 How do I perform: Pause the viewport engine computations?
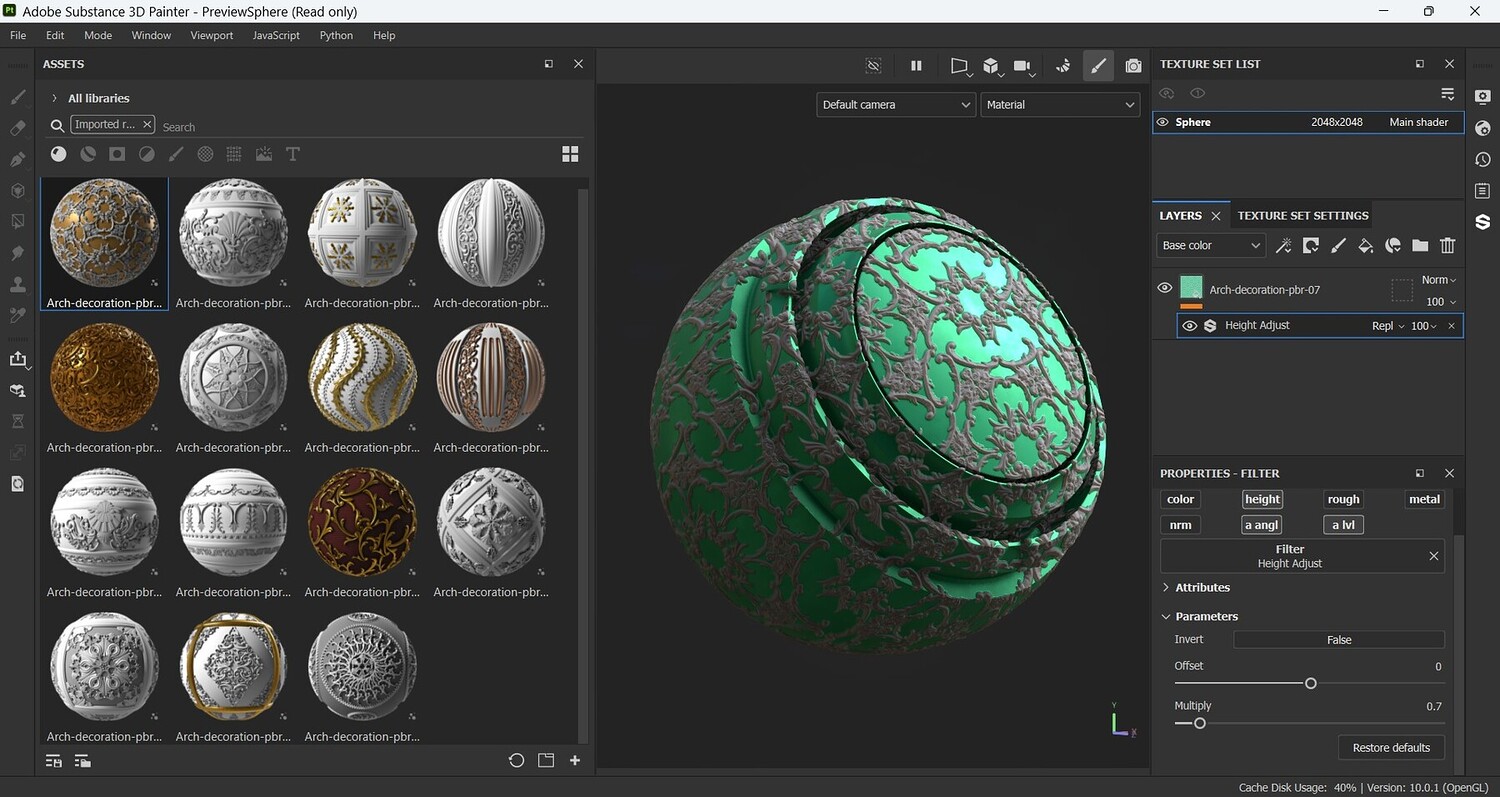pos(916,66)
